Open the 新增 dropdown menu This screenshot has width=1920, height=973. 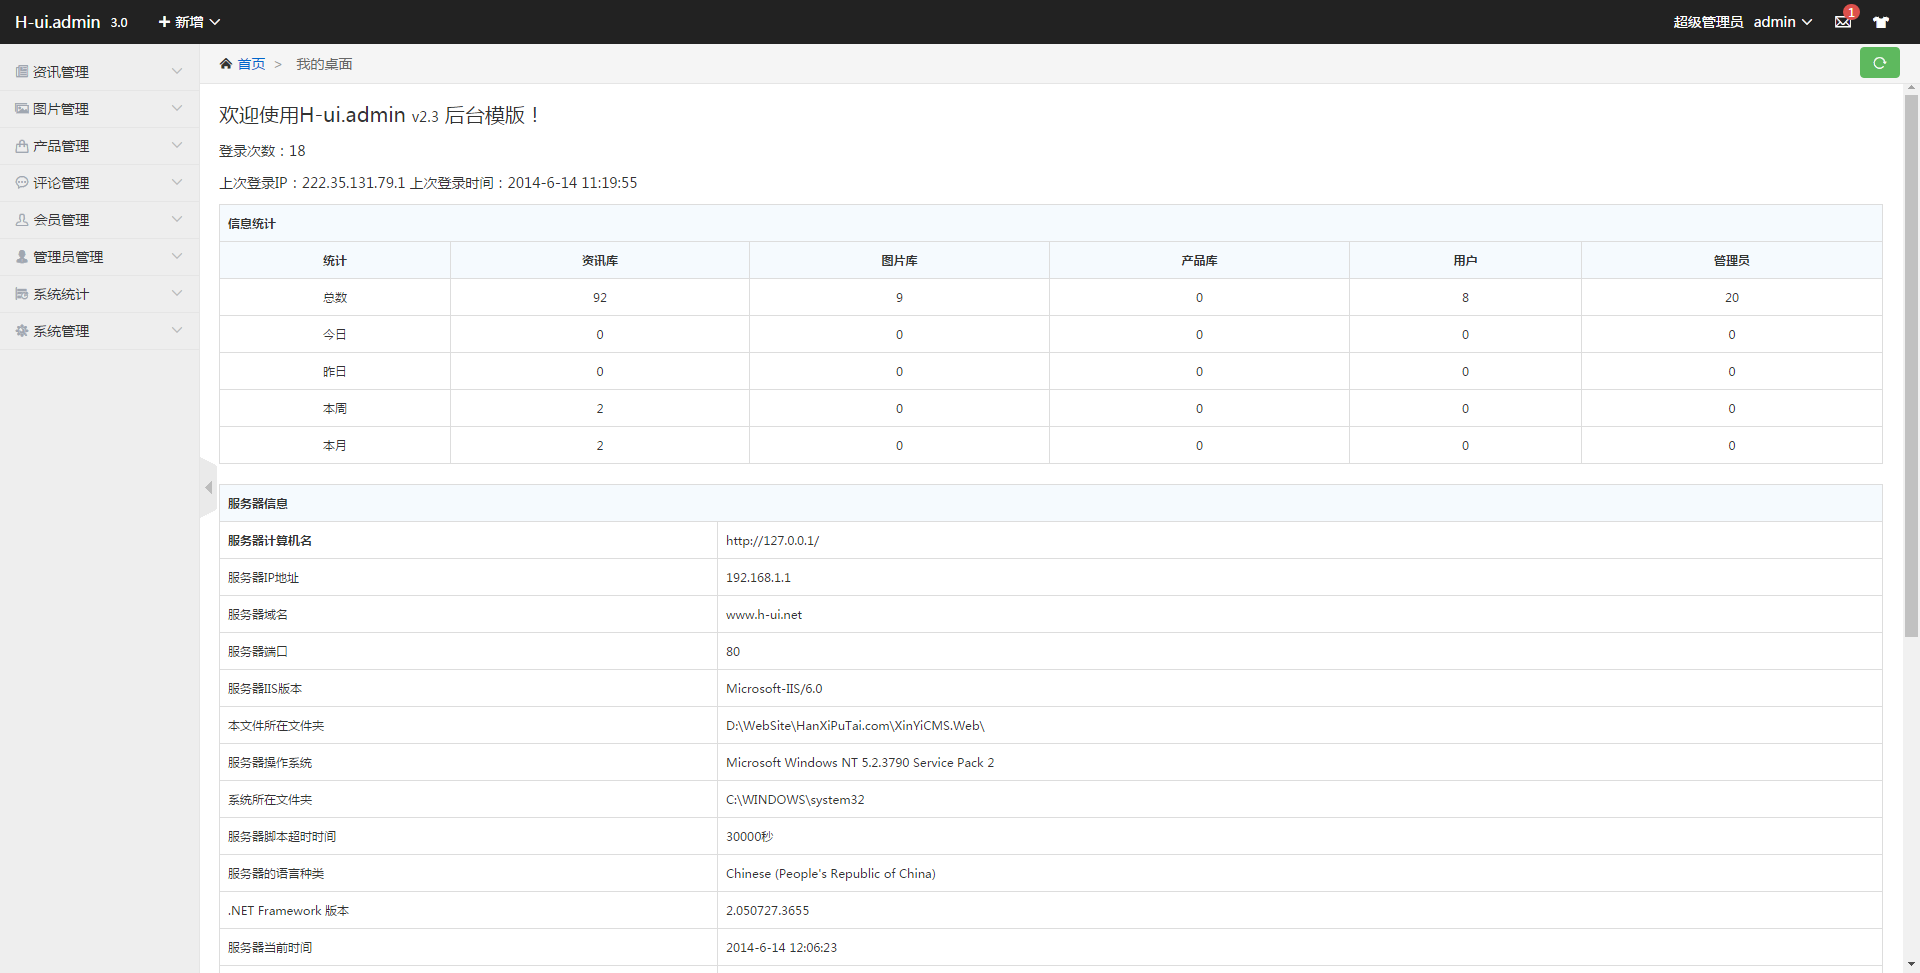tap(189, 22)
